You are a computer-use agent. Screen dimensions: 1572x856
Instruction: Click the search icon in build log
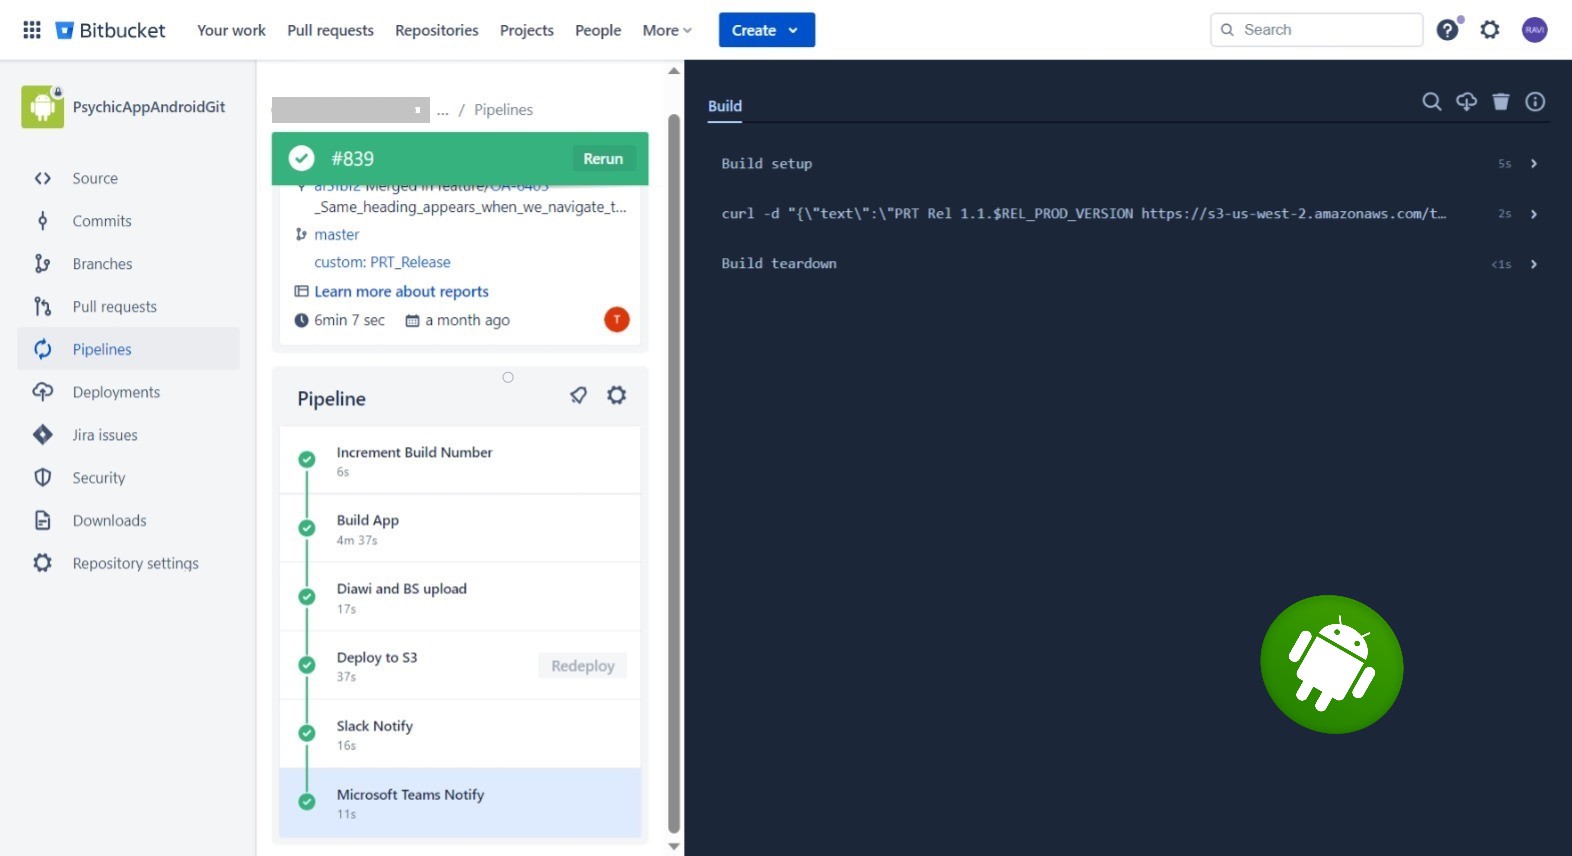(1432, 101)
